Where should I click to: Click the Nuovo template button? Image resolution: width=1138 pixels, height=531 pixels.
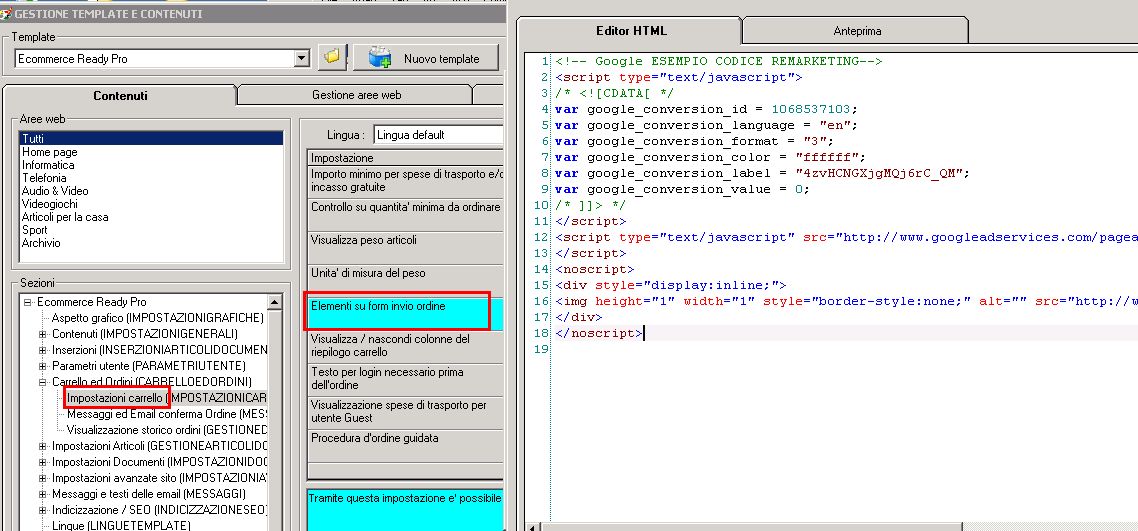tap(425, 58)
